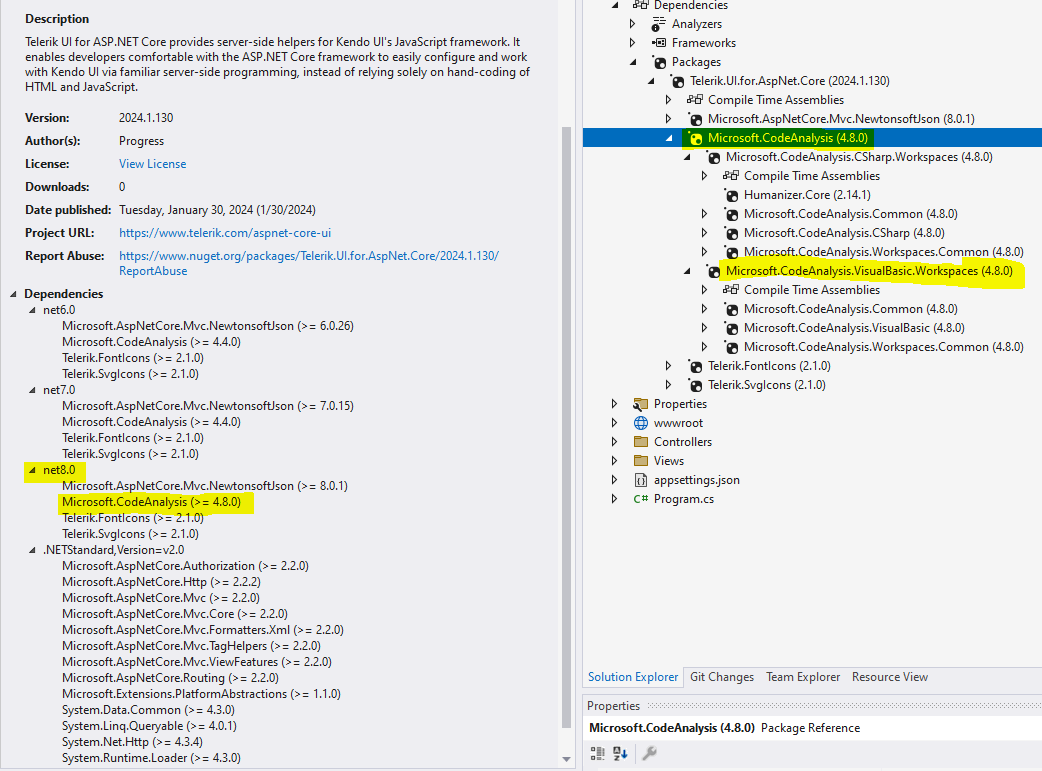The width and height of the screenshot is (1042, 771).
Task: Click the Frameworks node icon
Action: point(659,43)
